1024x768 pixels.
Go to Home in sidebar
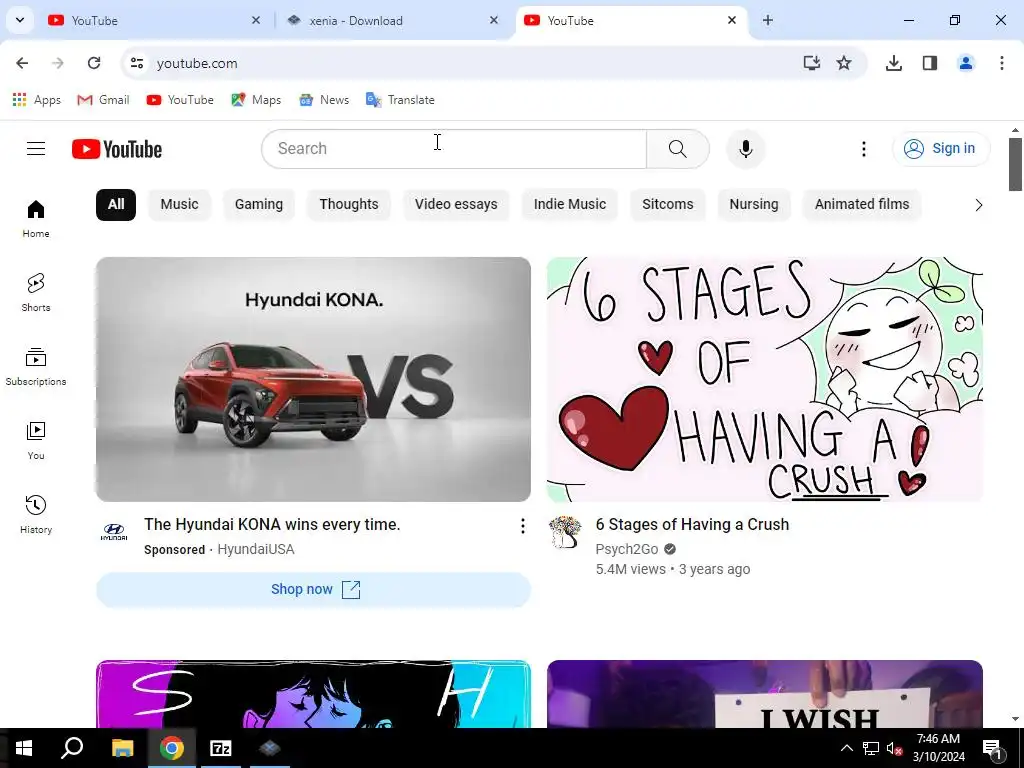(36, 218)
